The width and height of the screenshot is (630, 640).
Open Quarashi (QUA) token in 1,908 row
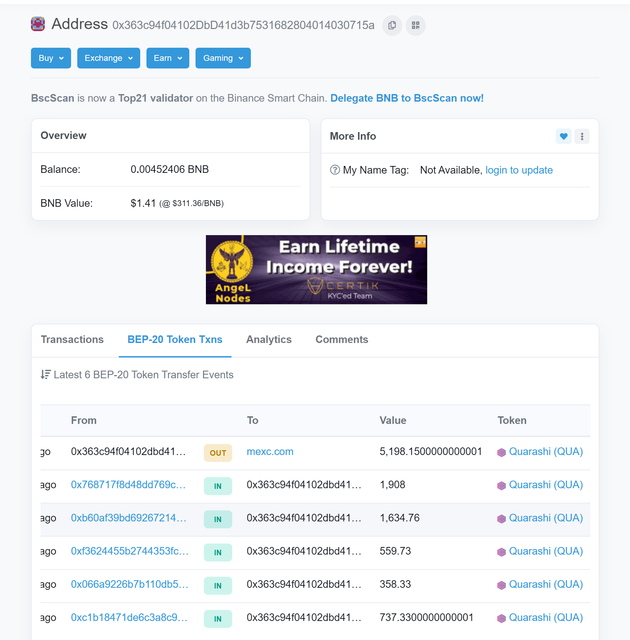point(546,484)
